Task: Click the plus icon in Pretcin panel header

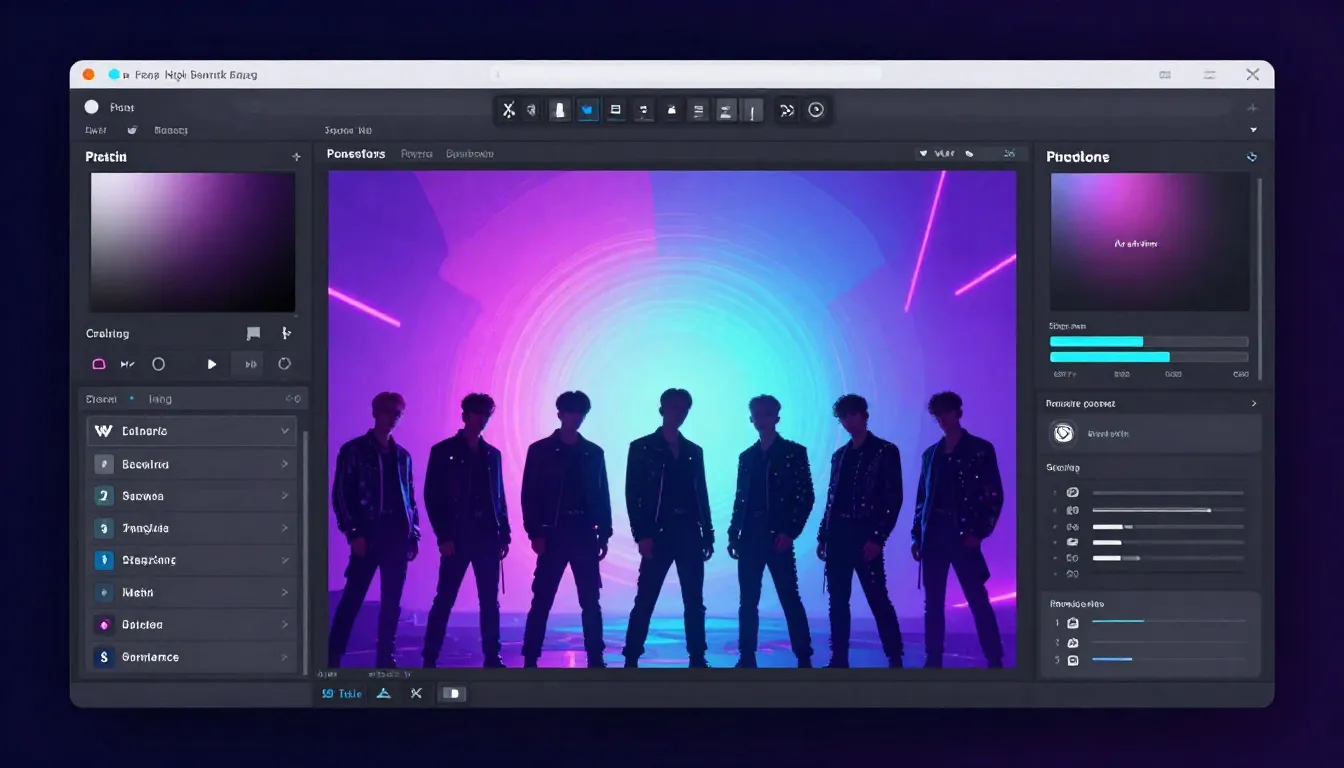Action: pyautogui.click(x=296, y=157)
